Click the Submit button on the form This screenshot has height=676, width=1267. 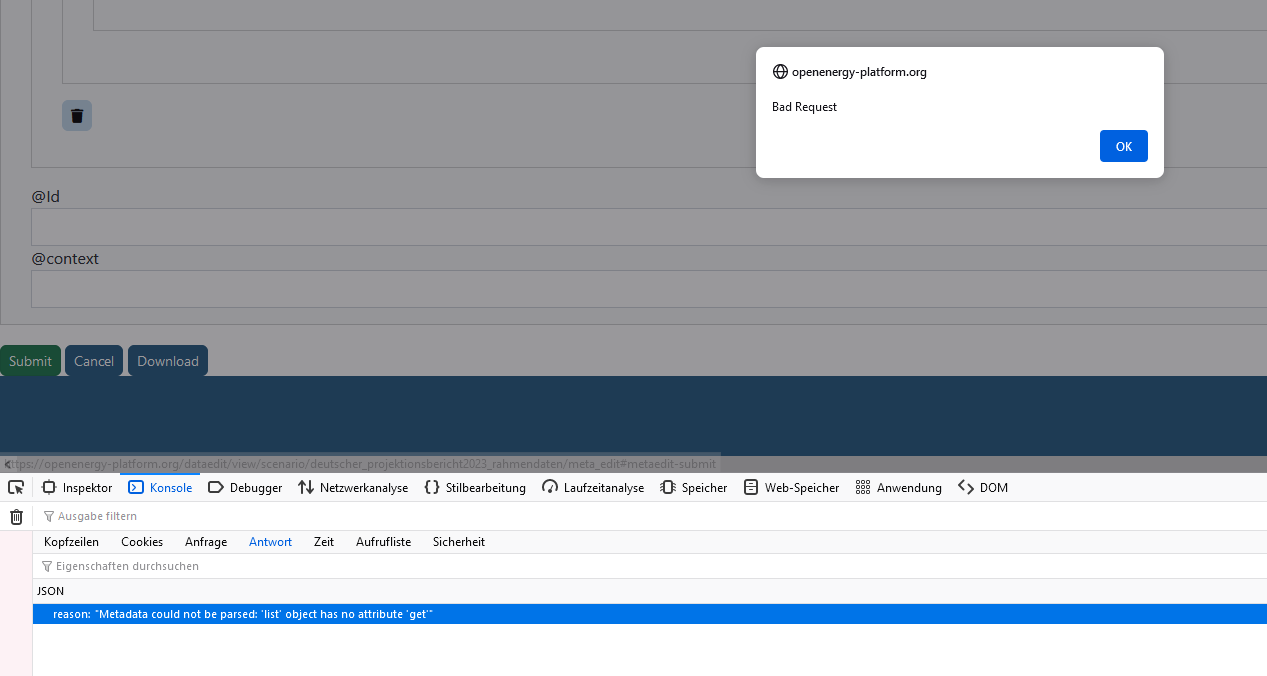[x=29, y=361]
